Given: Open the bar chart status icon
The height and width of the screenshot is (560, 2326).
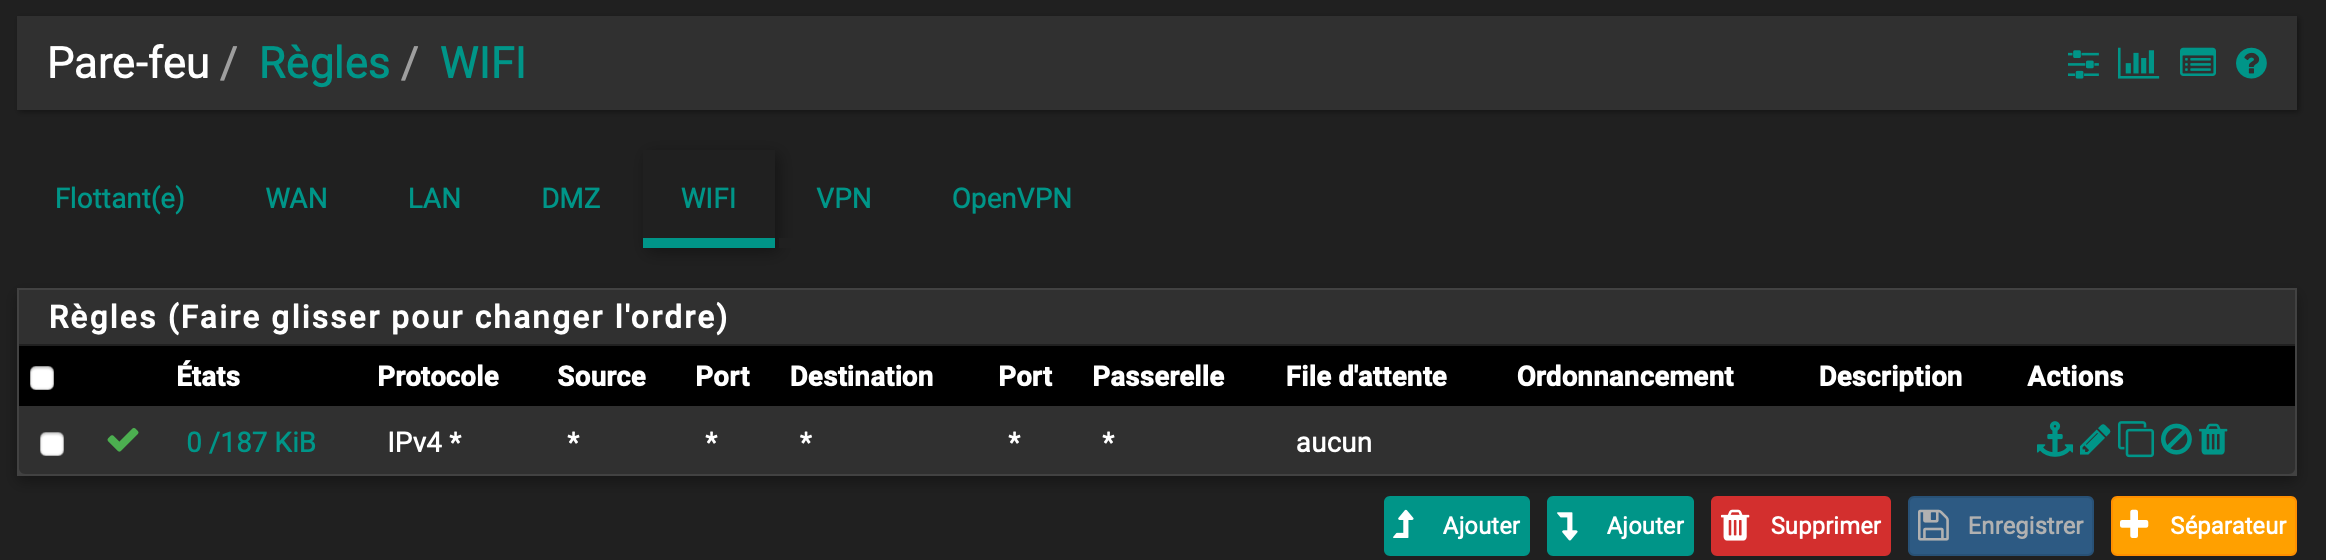Looking at the screenshot, I should pyautogui.click(x=2138, y=64).
